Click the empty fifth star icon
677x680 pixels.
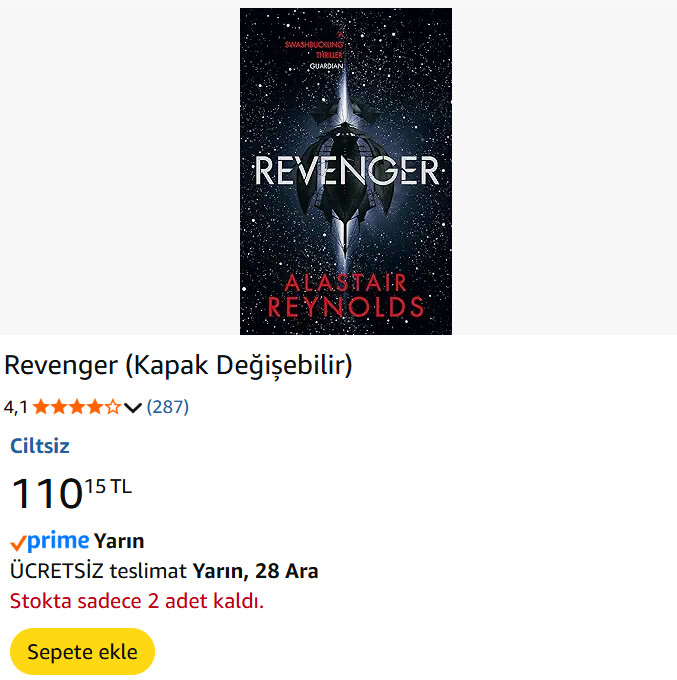pyautogui.click(x=113, y=407)
